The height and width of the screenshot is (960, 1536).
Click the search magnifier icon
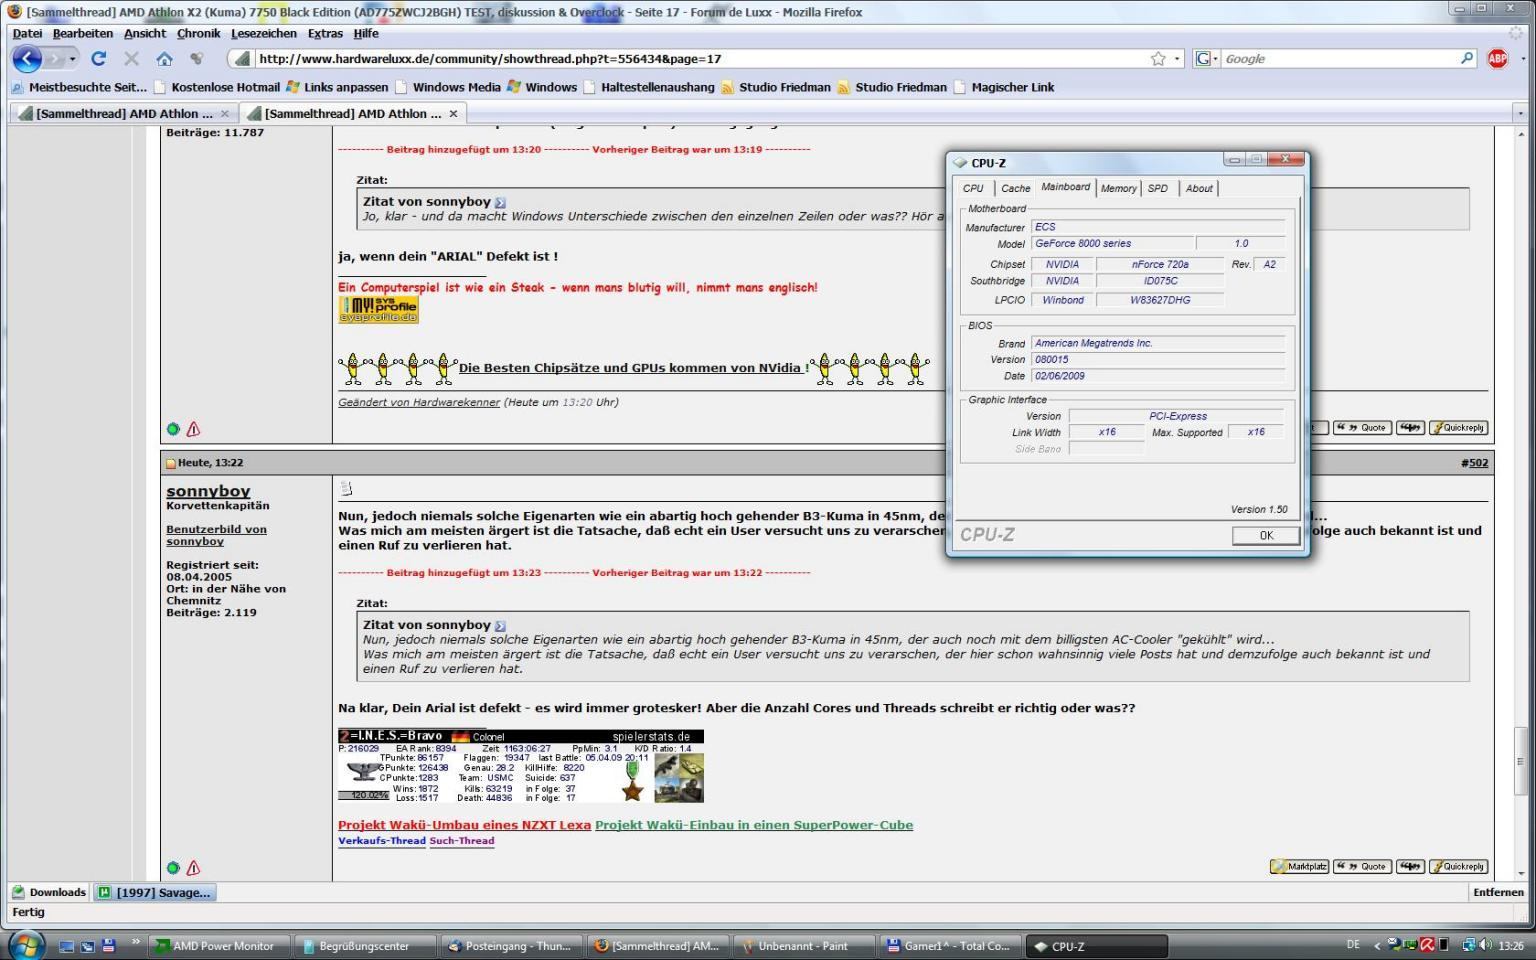click(x=1467, y=59)
